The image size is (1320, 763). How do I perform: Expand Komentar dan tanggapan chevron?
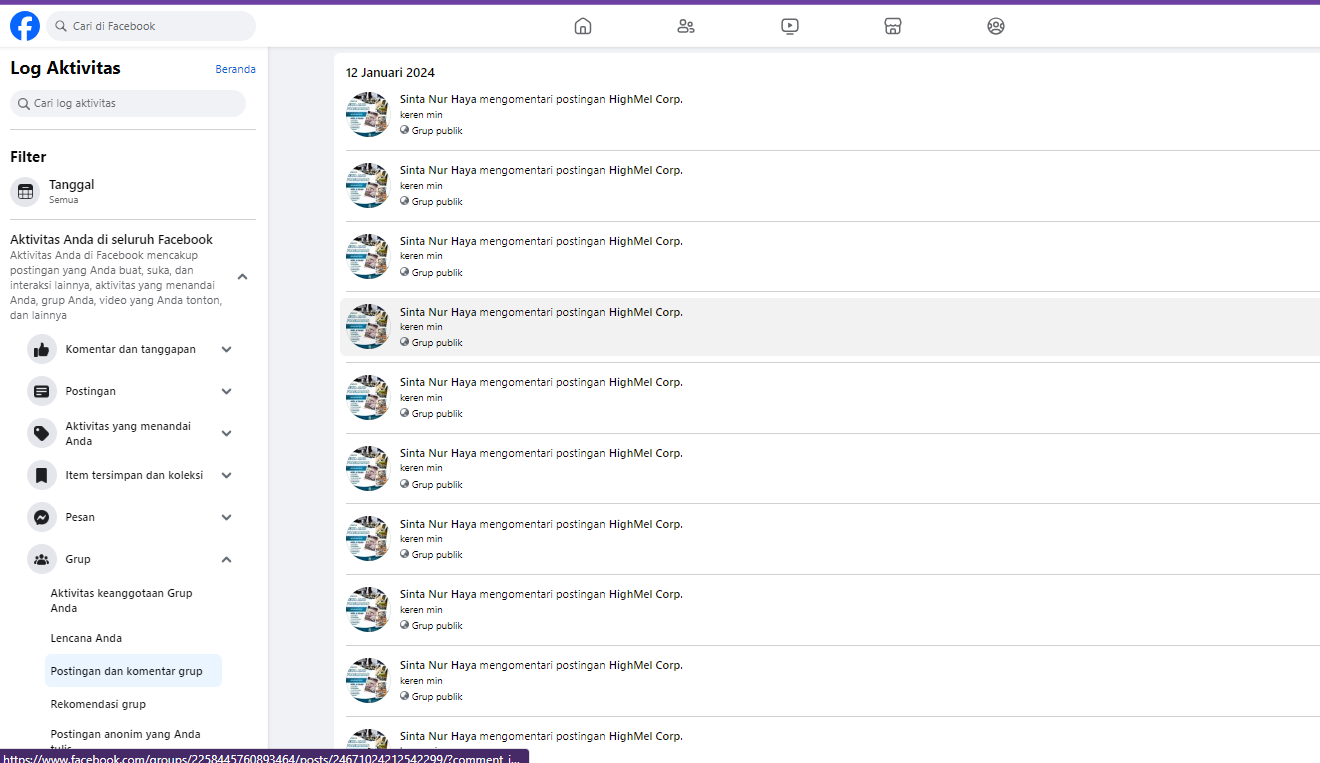(x=227, y=349)
